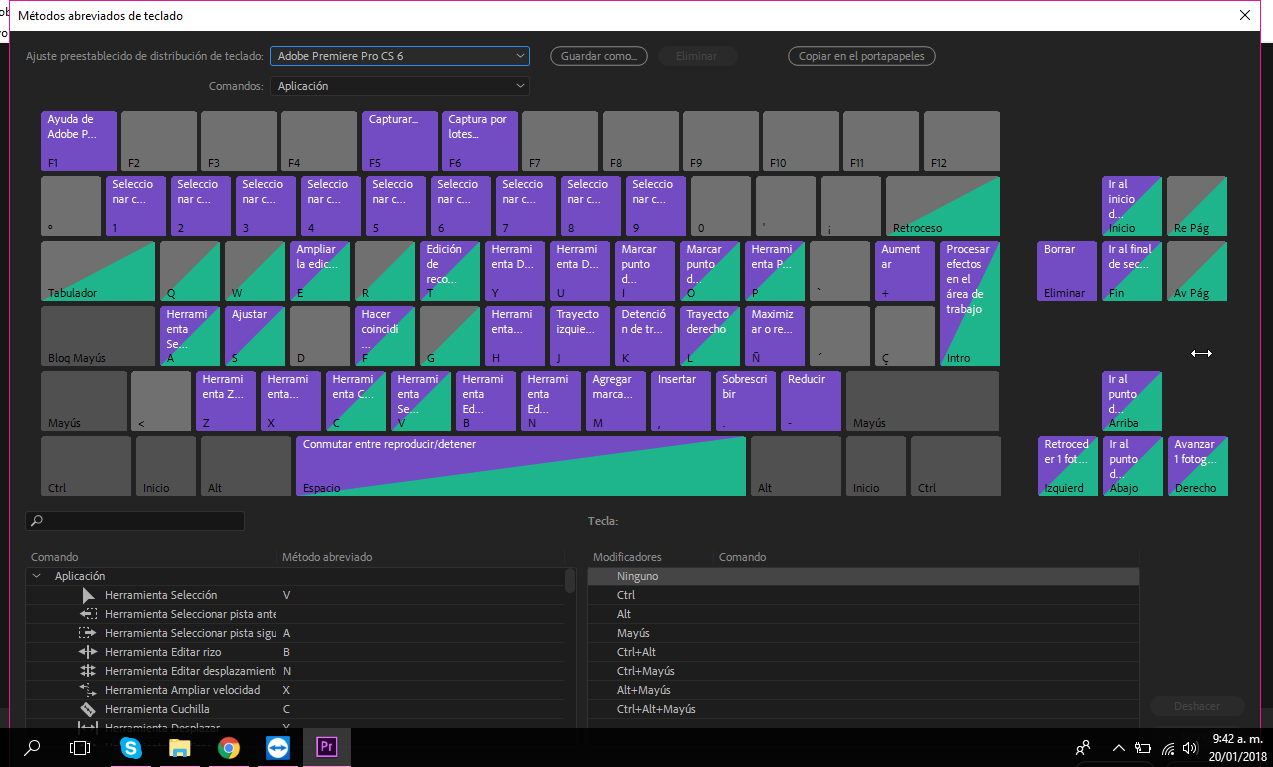Click the K key Detención de trayecto
Viewport: 1273px width, 767px height.
(645, 336)
